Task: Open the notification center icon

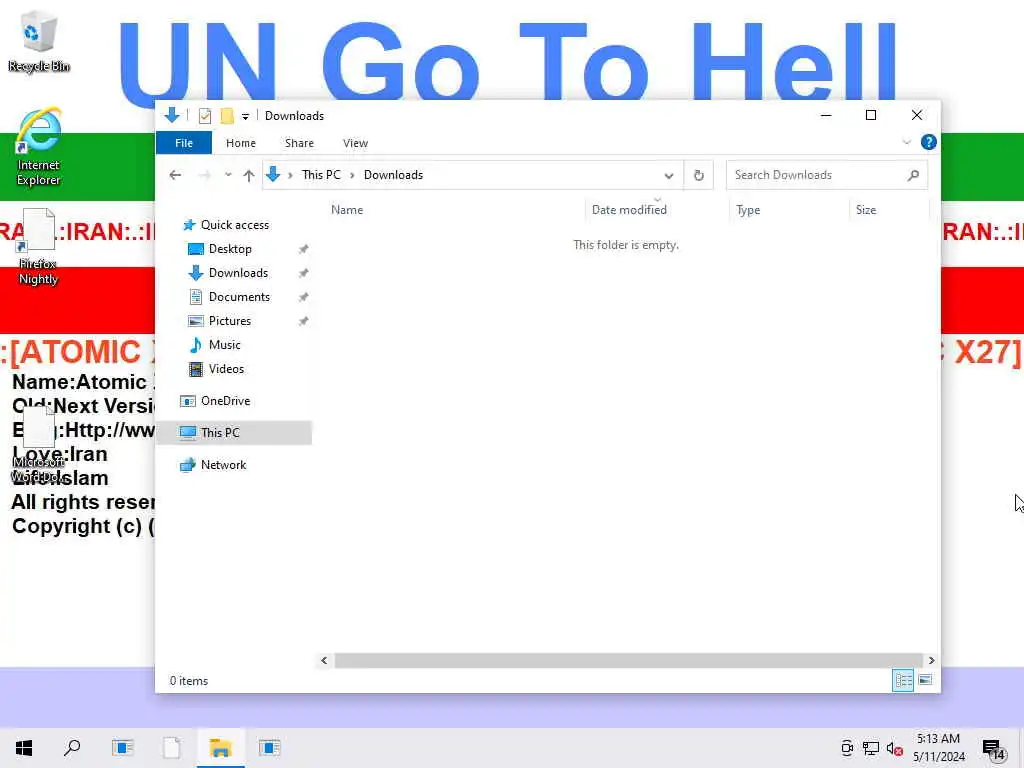Action: [994, 749]
